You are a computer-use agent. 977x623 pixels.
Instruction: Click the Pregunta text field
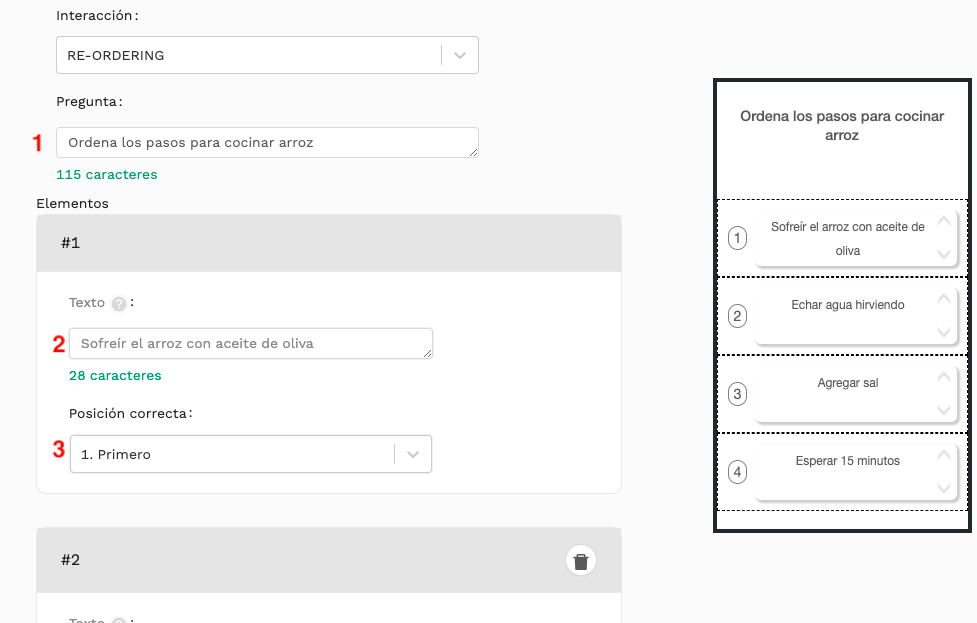coord(267,143)
